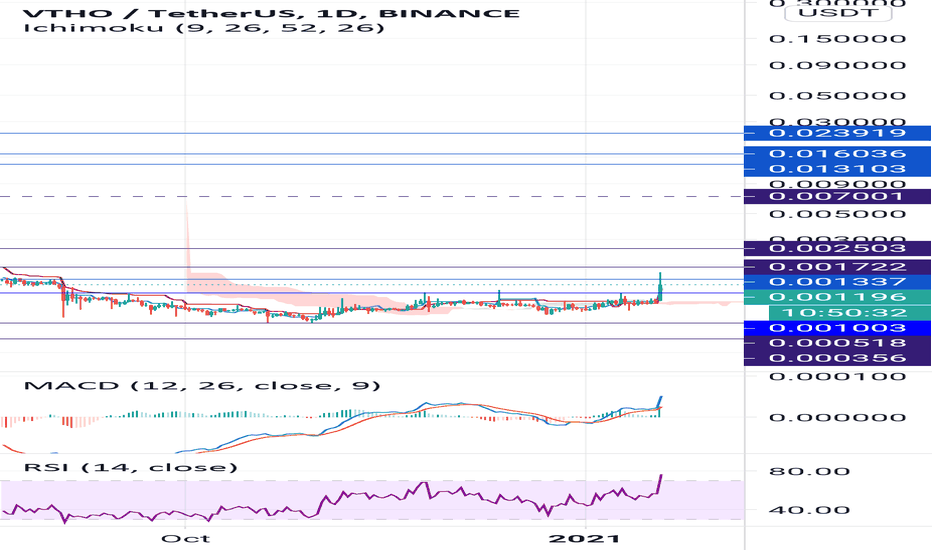The width and height of the screenshot is (932, 550).
Task: Click the RSI axis value 80.00
Action: (x=809, y=472)
